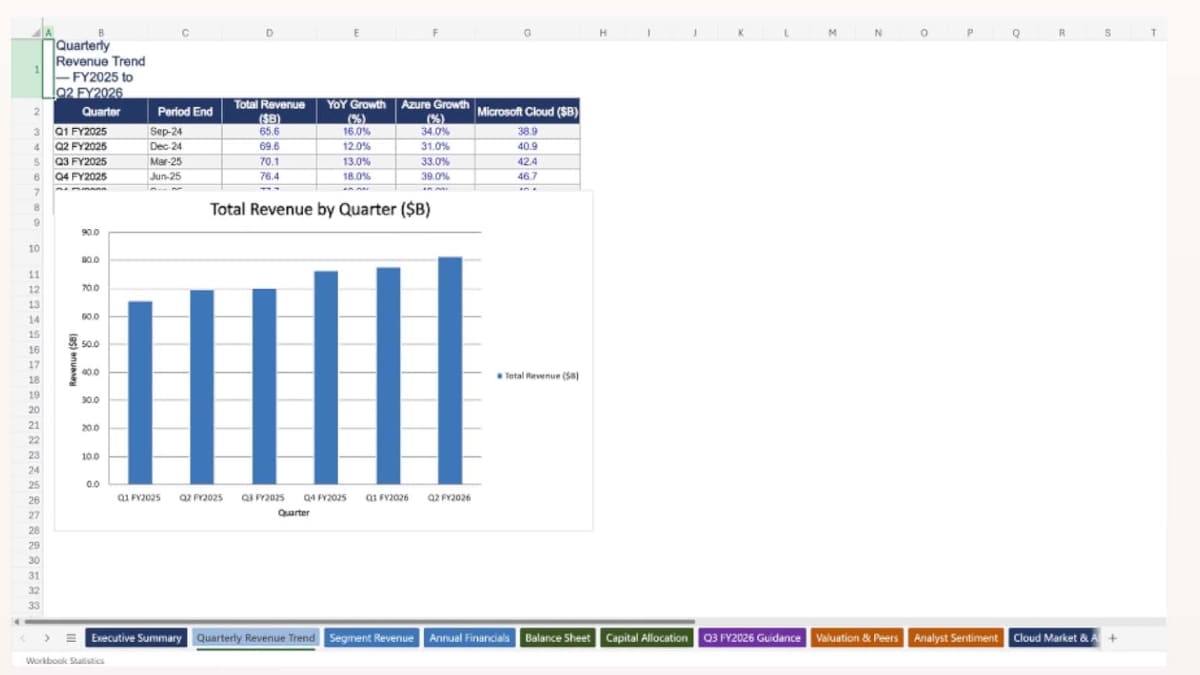Click the 39.0% Azure growth cell

(435, 176)
